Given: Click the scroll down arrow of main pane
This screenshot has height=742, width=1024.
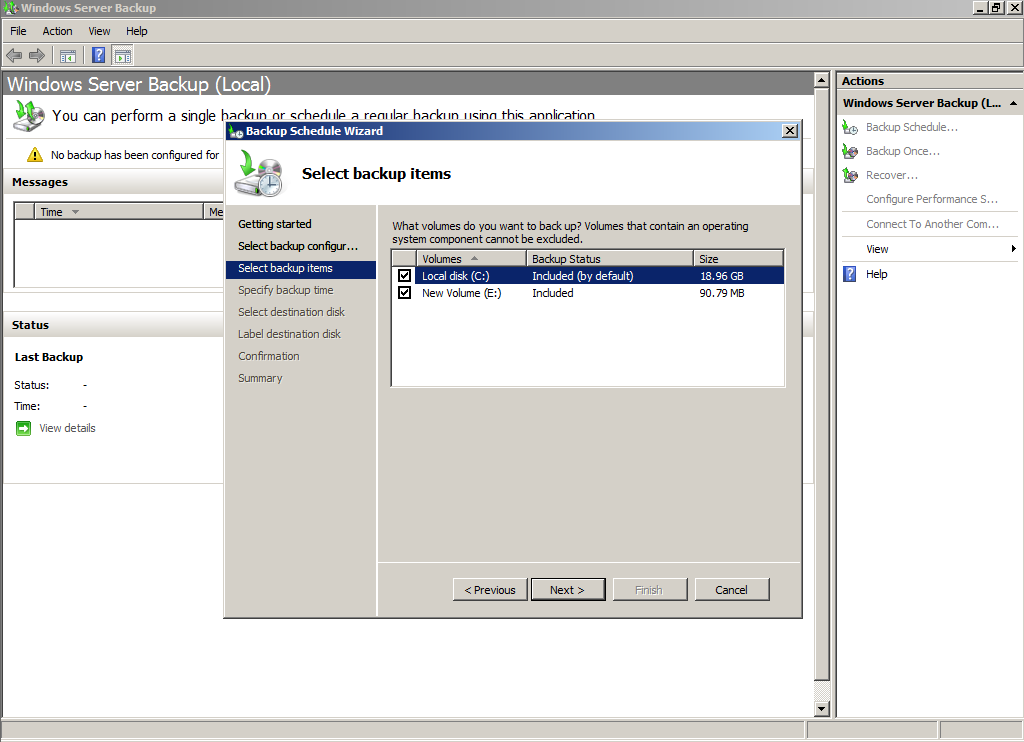Looking at the screenshot, I should click(822, 709).
